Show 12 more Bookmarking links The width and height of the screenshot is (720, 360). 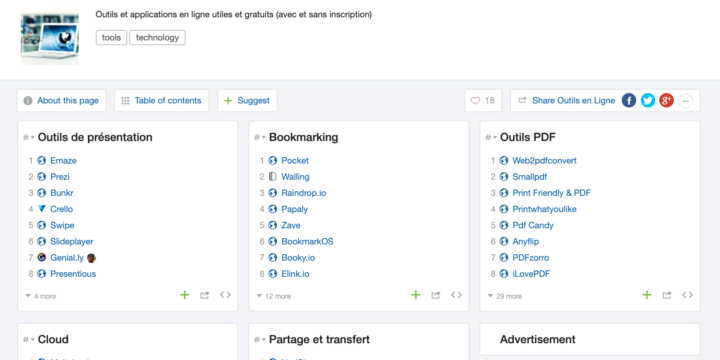[273, 296]
